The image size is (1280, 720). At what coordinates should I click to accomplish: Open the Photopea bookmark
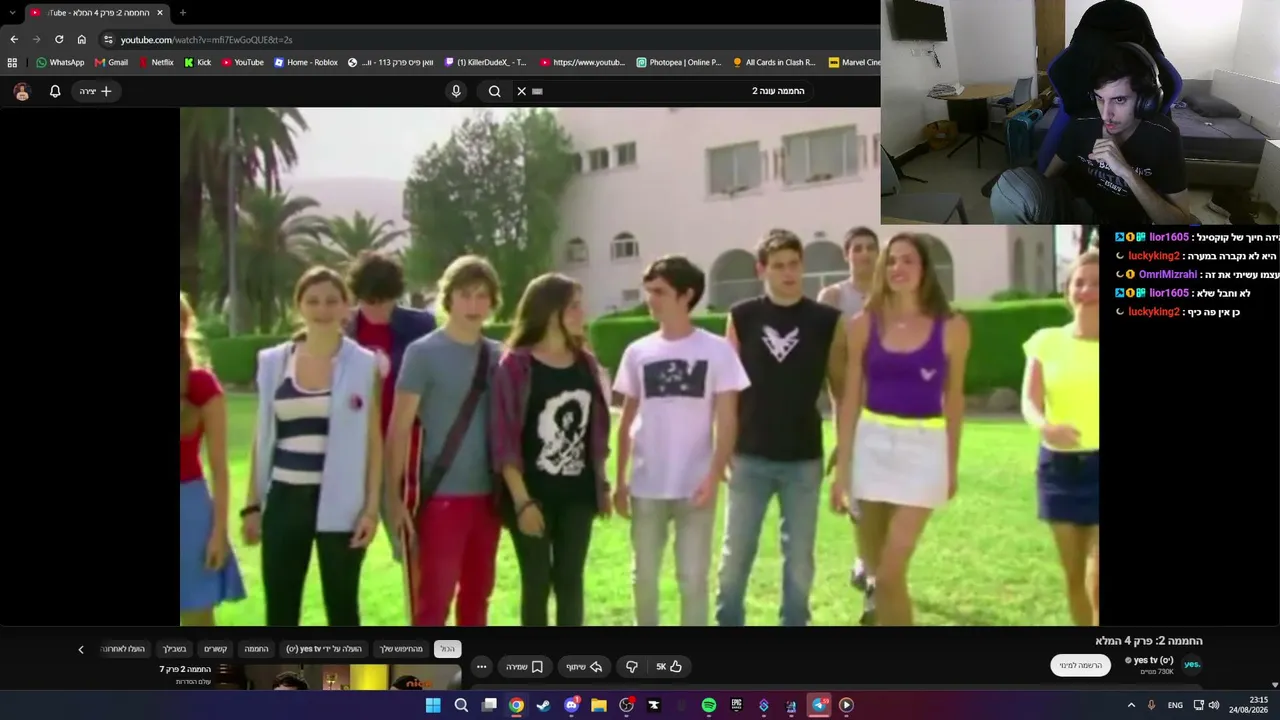[x=679, y=62]
